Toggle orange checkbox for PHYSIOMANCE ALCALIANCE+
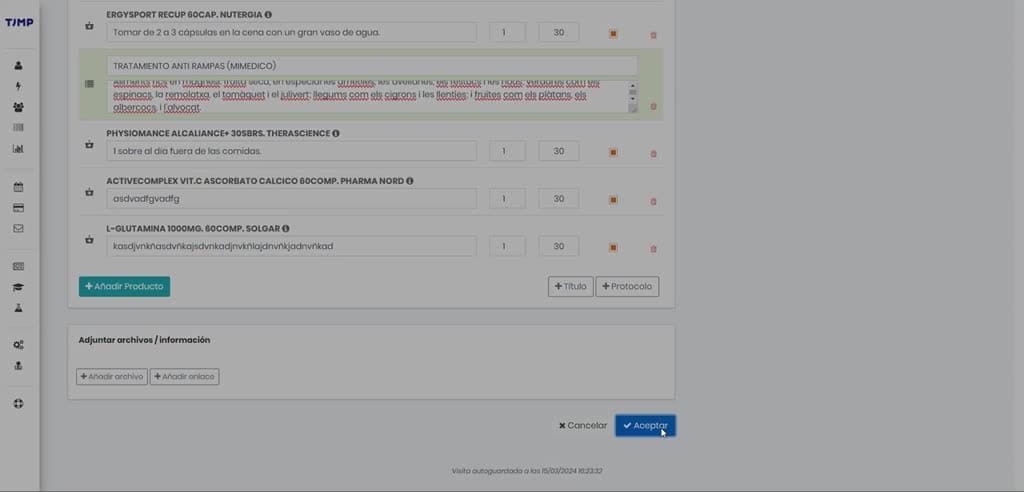Image resolution: width=1024 pixels, height=492 pixels. pos(613,152)
